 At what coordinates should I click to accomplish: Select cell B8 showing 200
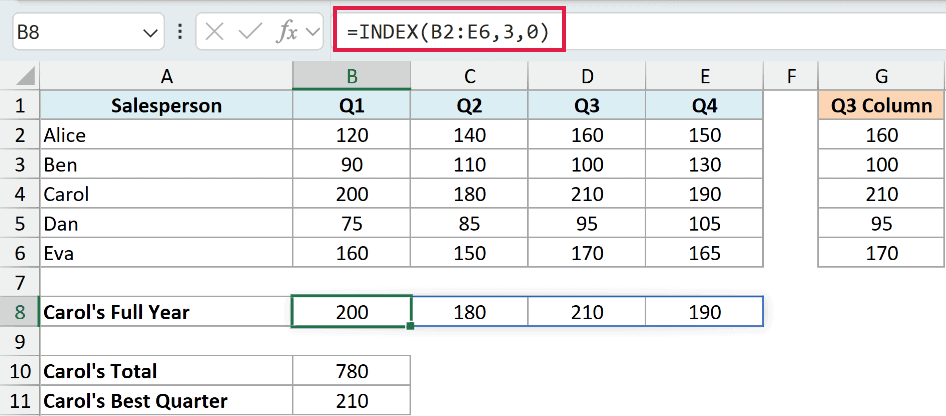[x=352, y=312]
